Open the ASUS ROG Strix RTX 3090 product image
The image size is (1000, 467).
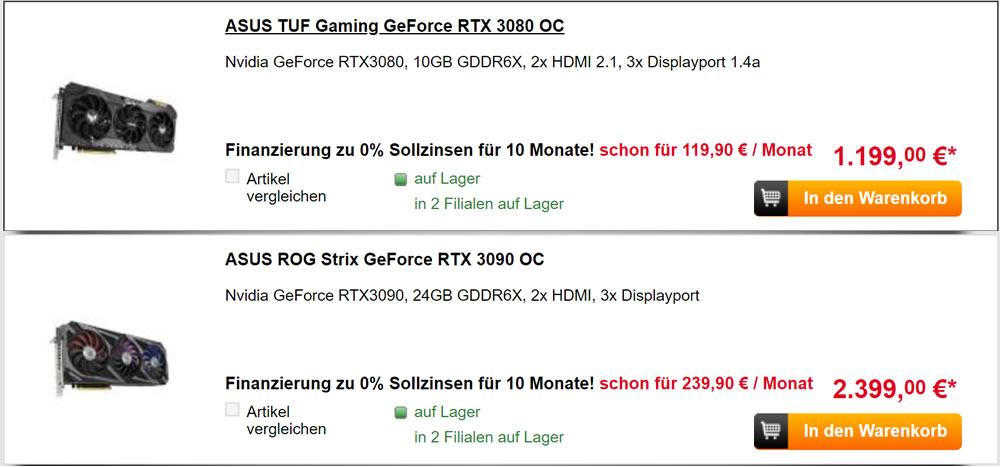point(109,355)
